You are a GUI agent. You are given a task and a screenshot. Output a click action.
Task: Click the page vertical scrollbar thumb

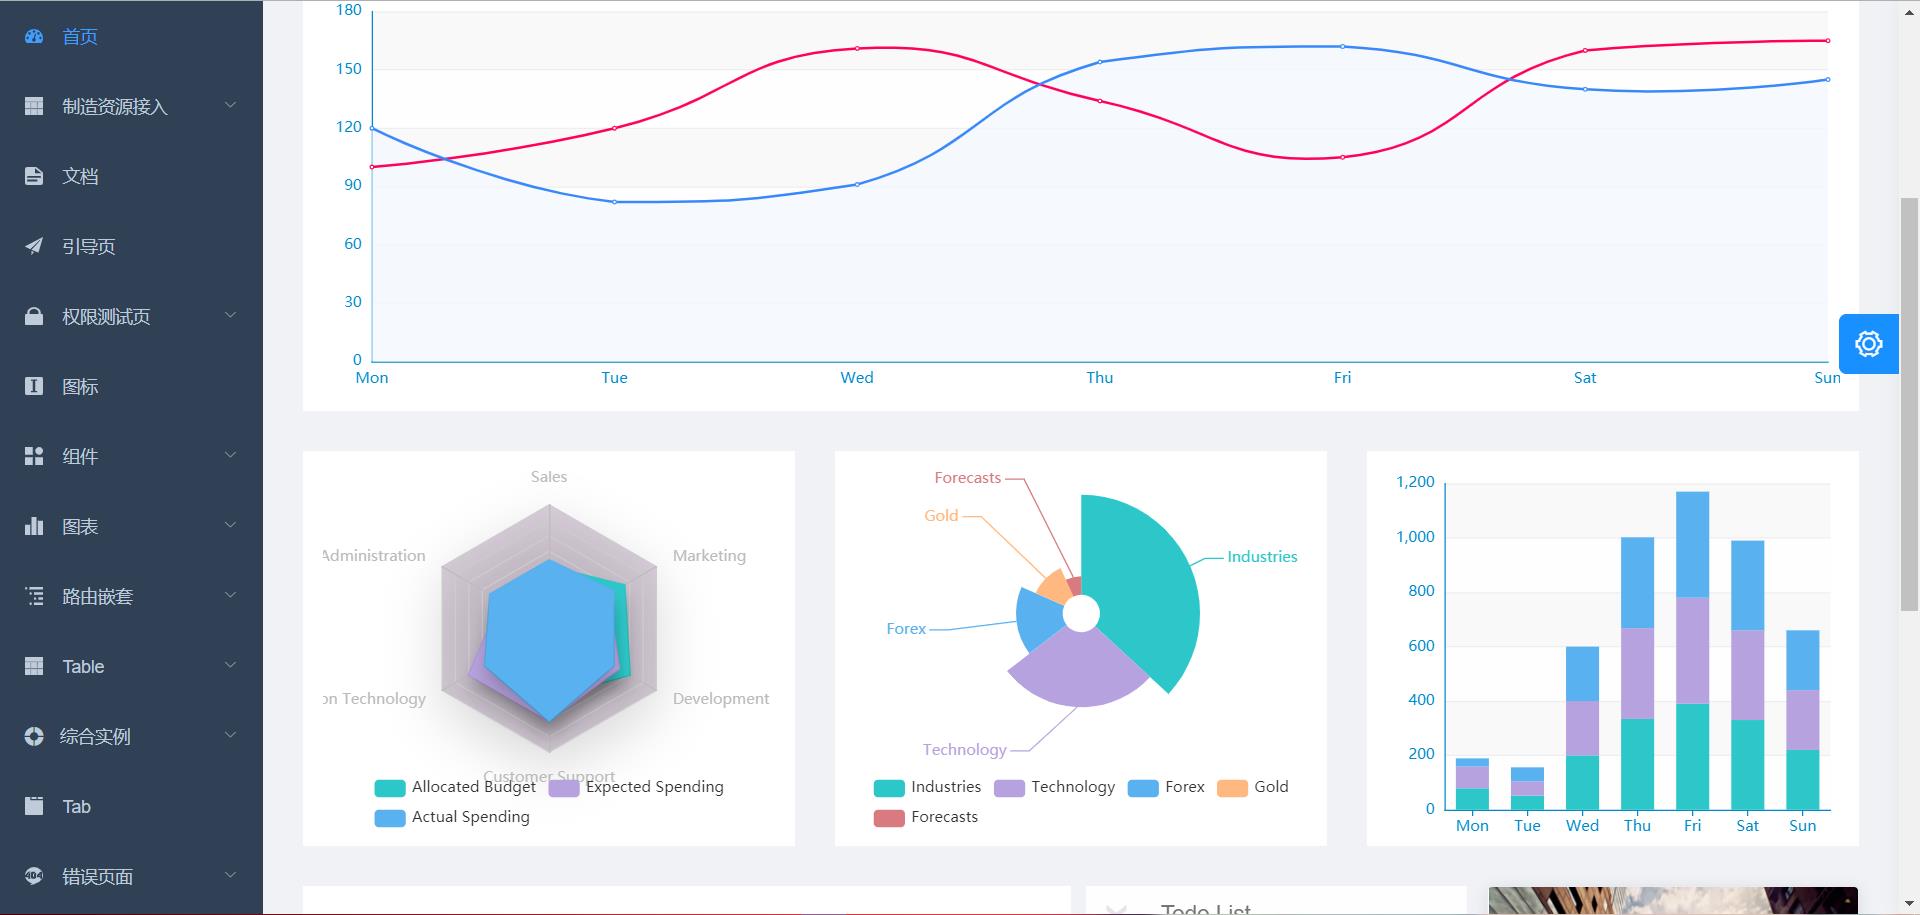(1909, 400)
